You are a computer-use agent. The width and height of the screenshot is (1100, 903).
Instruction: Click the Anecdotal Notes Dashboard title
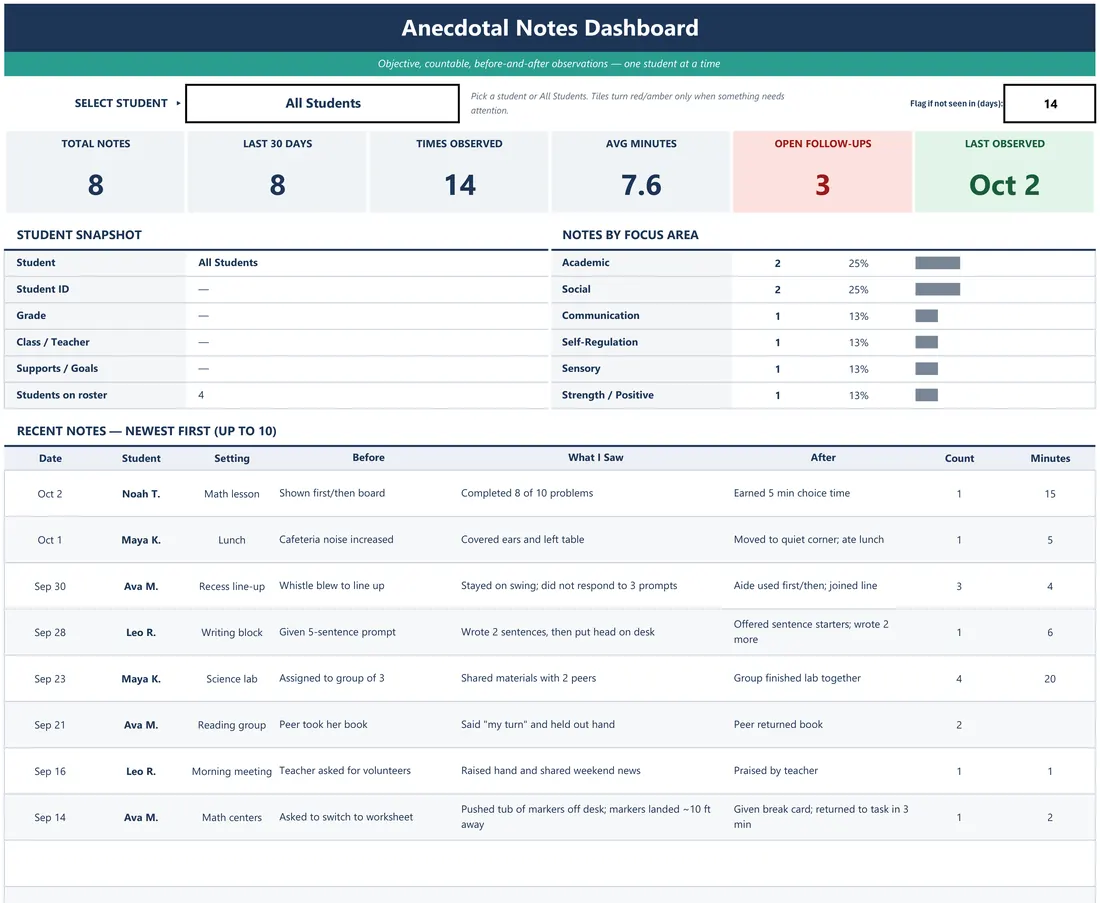[550, 28]
